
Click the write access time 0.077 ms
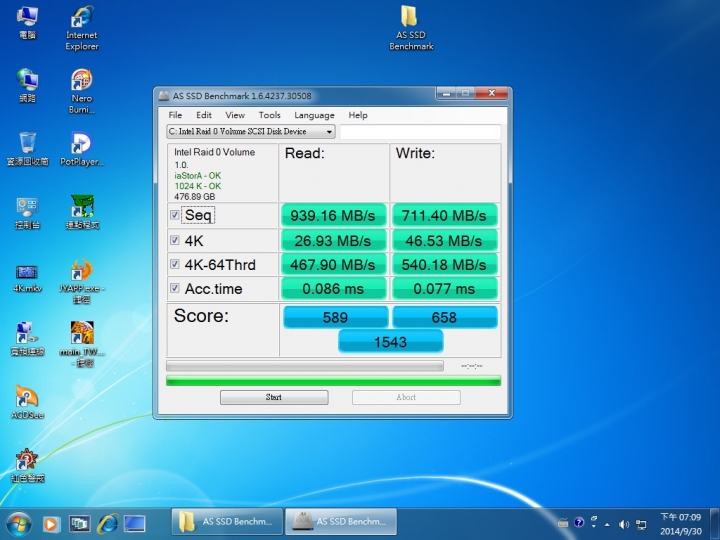444,289
